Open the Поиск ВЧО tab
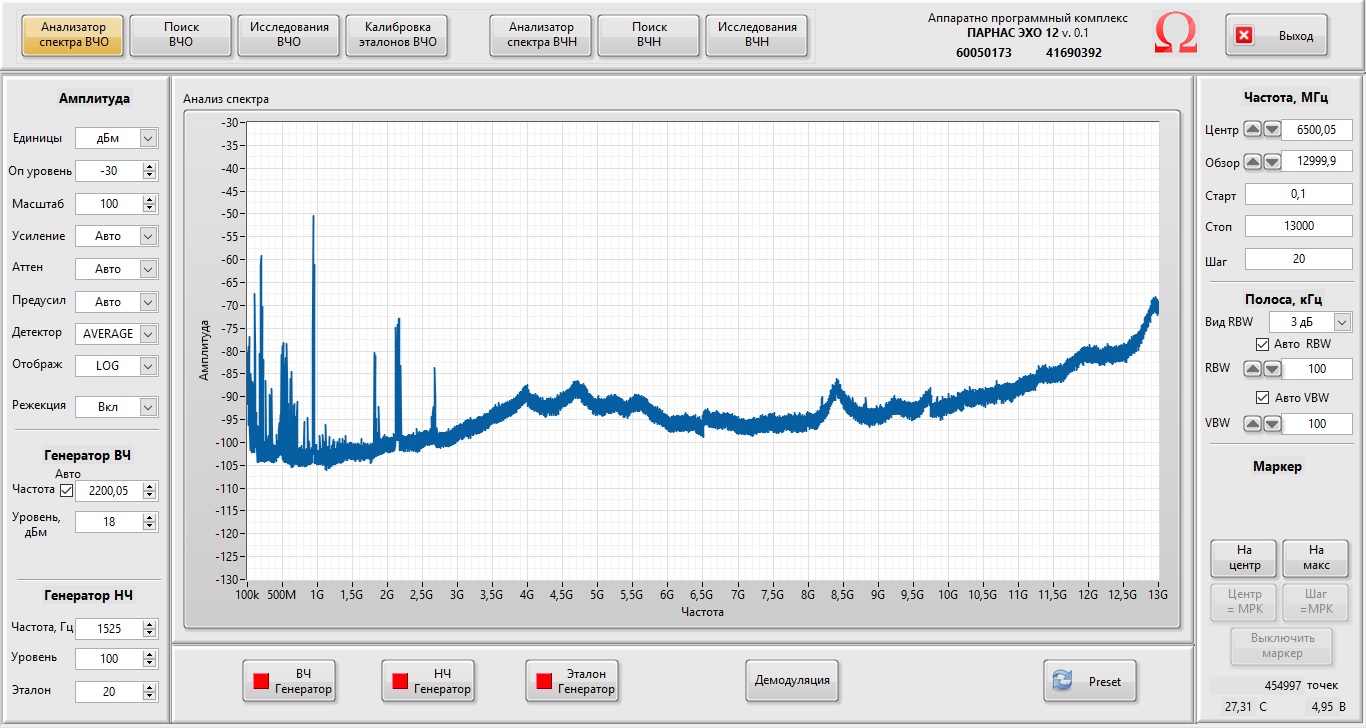Viewport: 1366px width, 728px height. 181,35
